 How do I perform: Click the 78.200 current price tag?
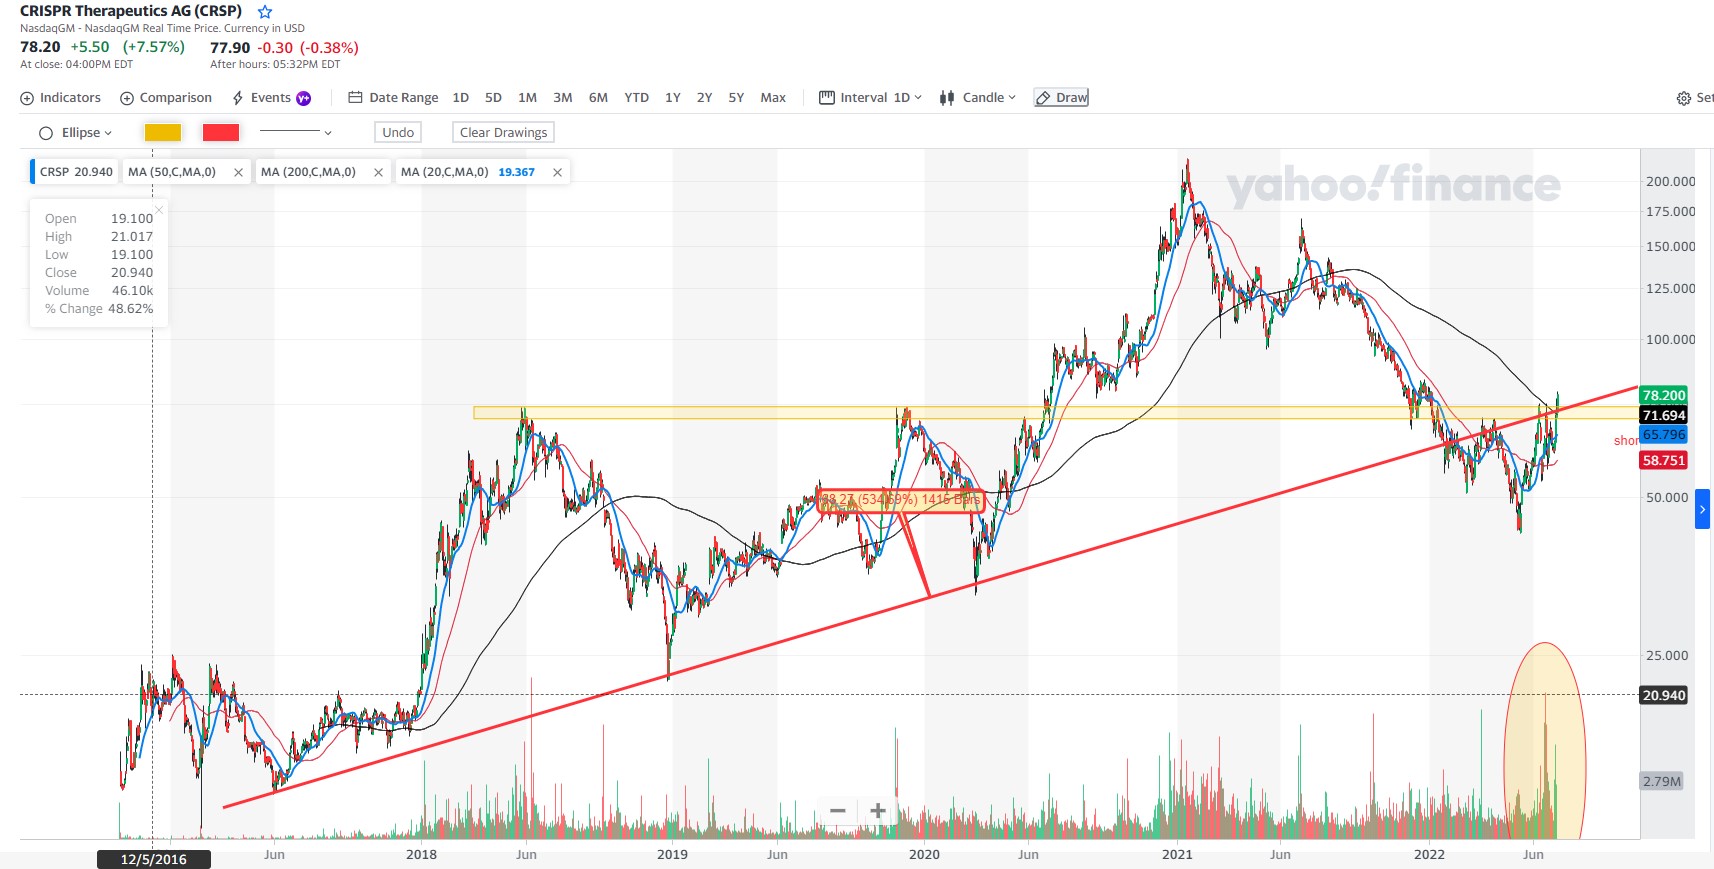point(1664,395)
